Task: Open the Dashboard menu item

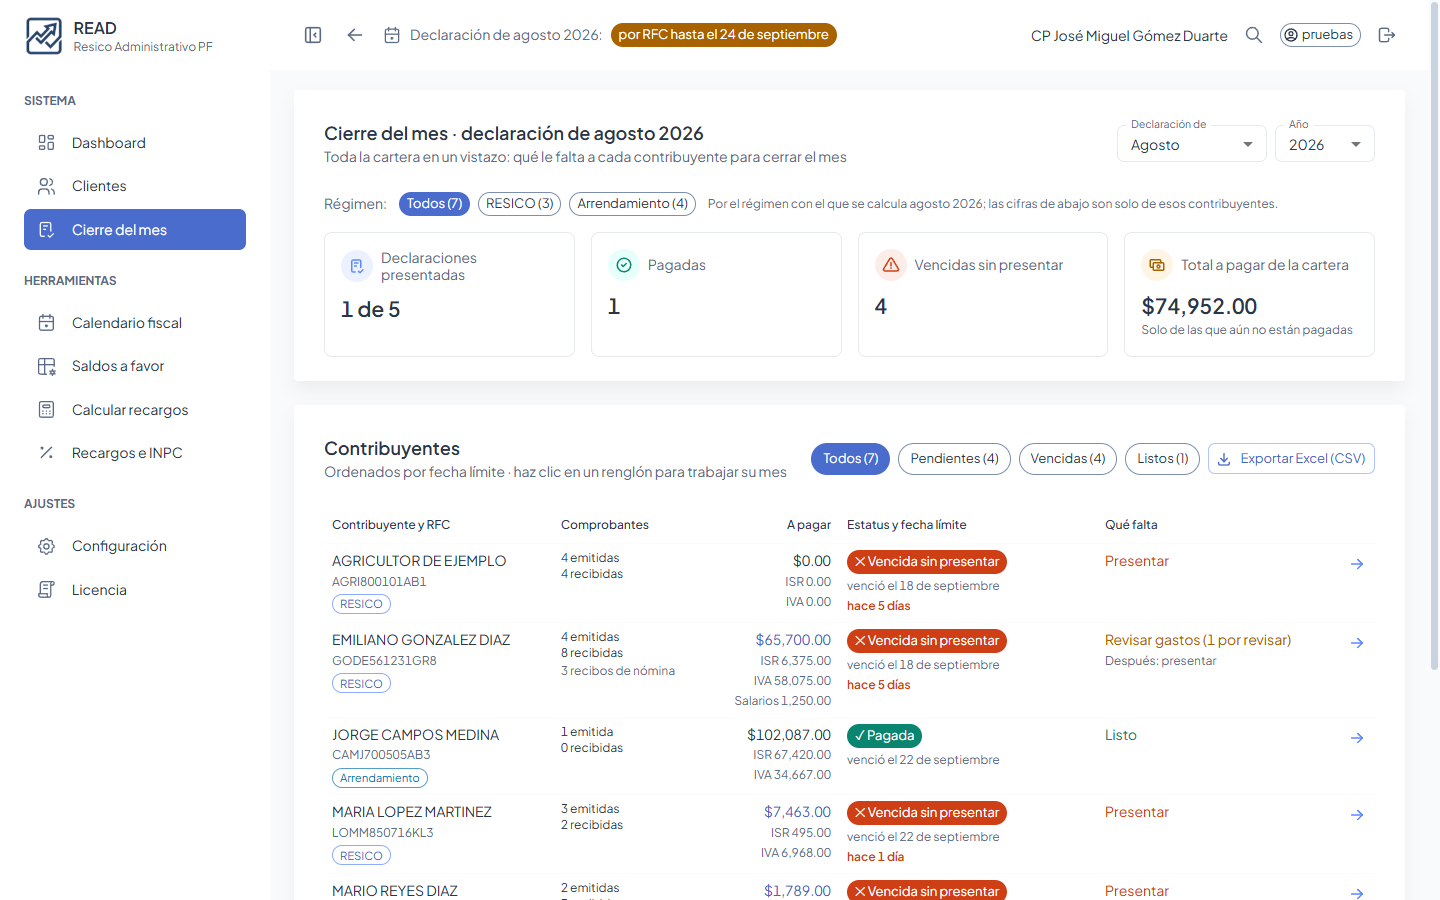Action: (x=135, y=143)
